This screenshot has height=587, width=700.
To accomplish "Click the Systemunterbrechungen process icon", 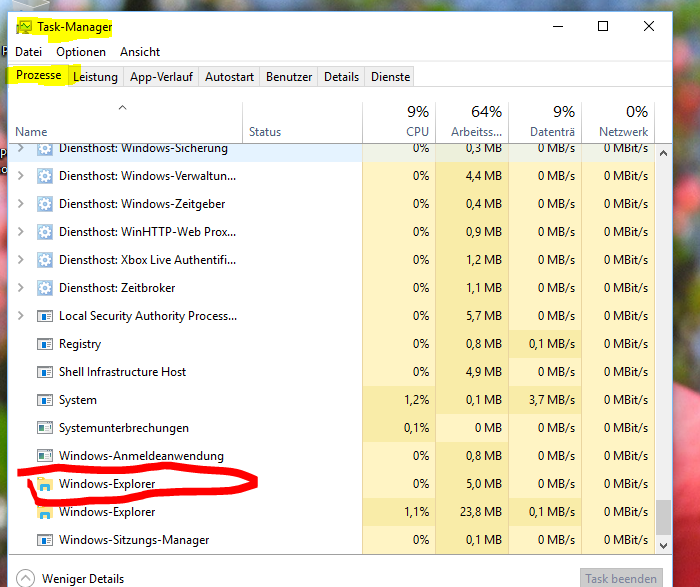I will pos(44,428).
